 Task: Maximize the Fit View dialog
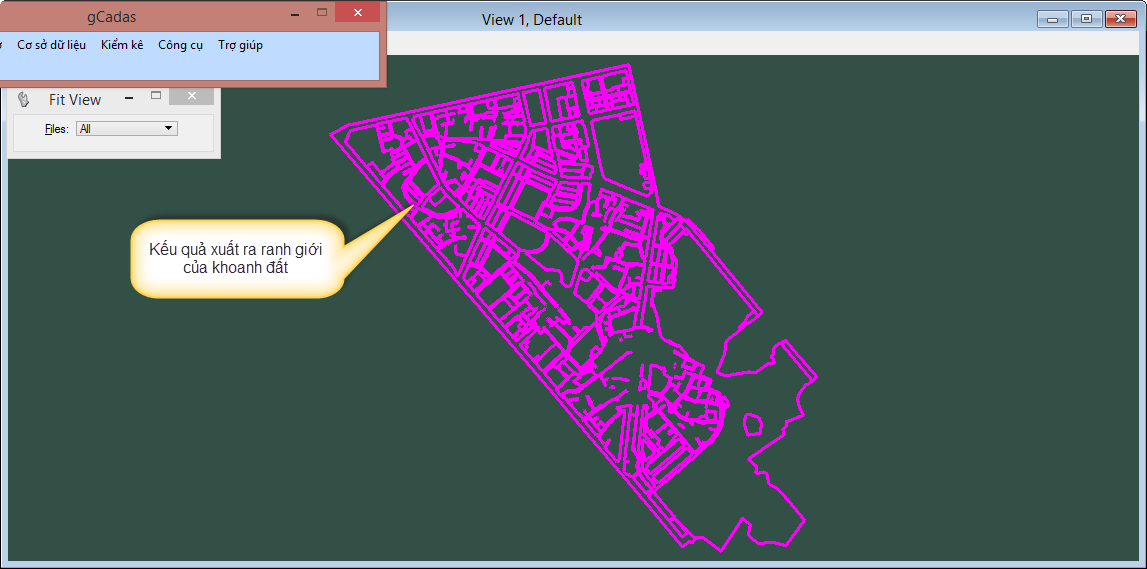pyautogui.click(x=156, y=96)
